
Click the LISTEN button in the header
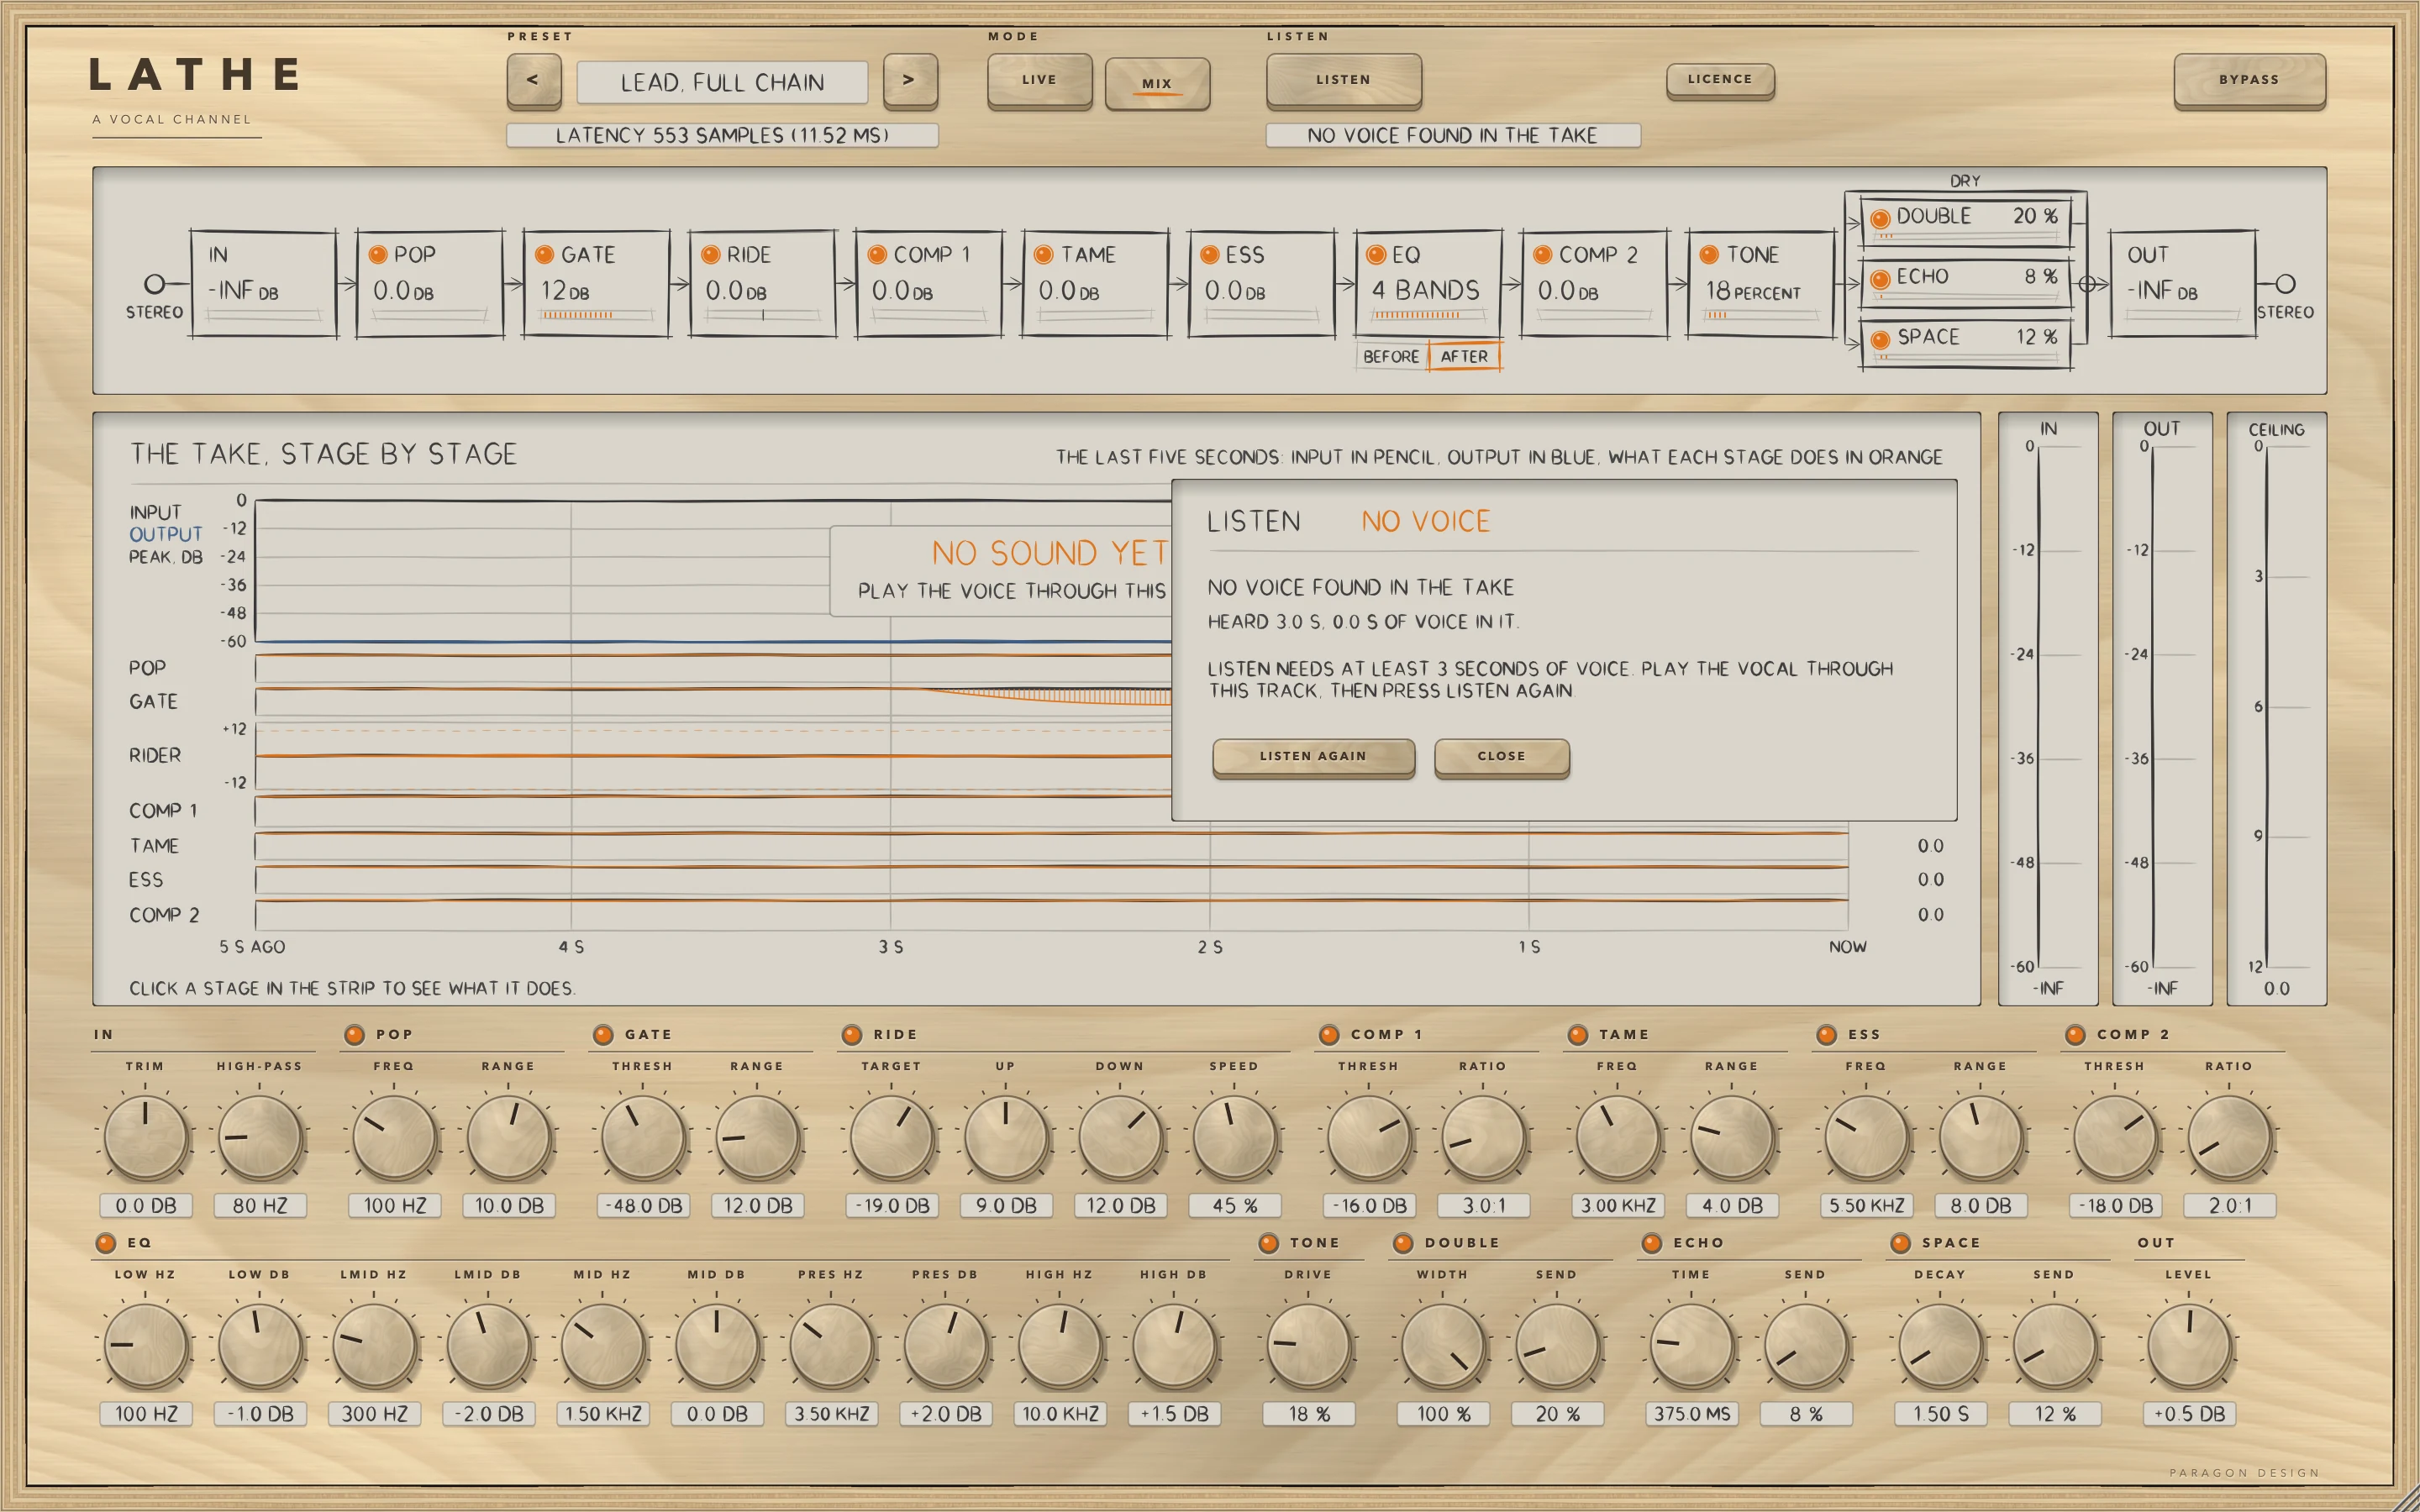(x=1343, y=80)
